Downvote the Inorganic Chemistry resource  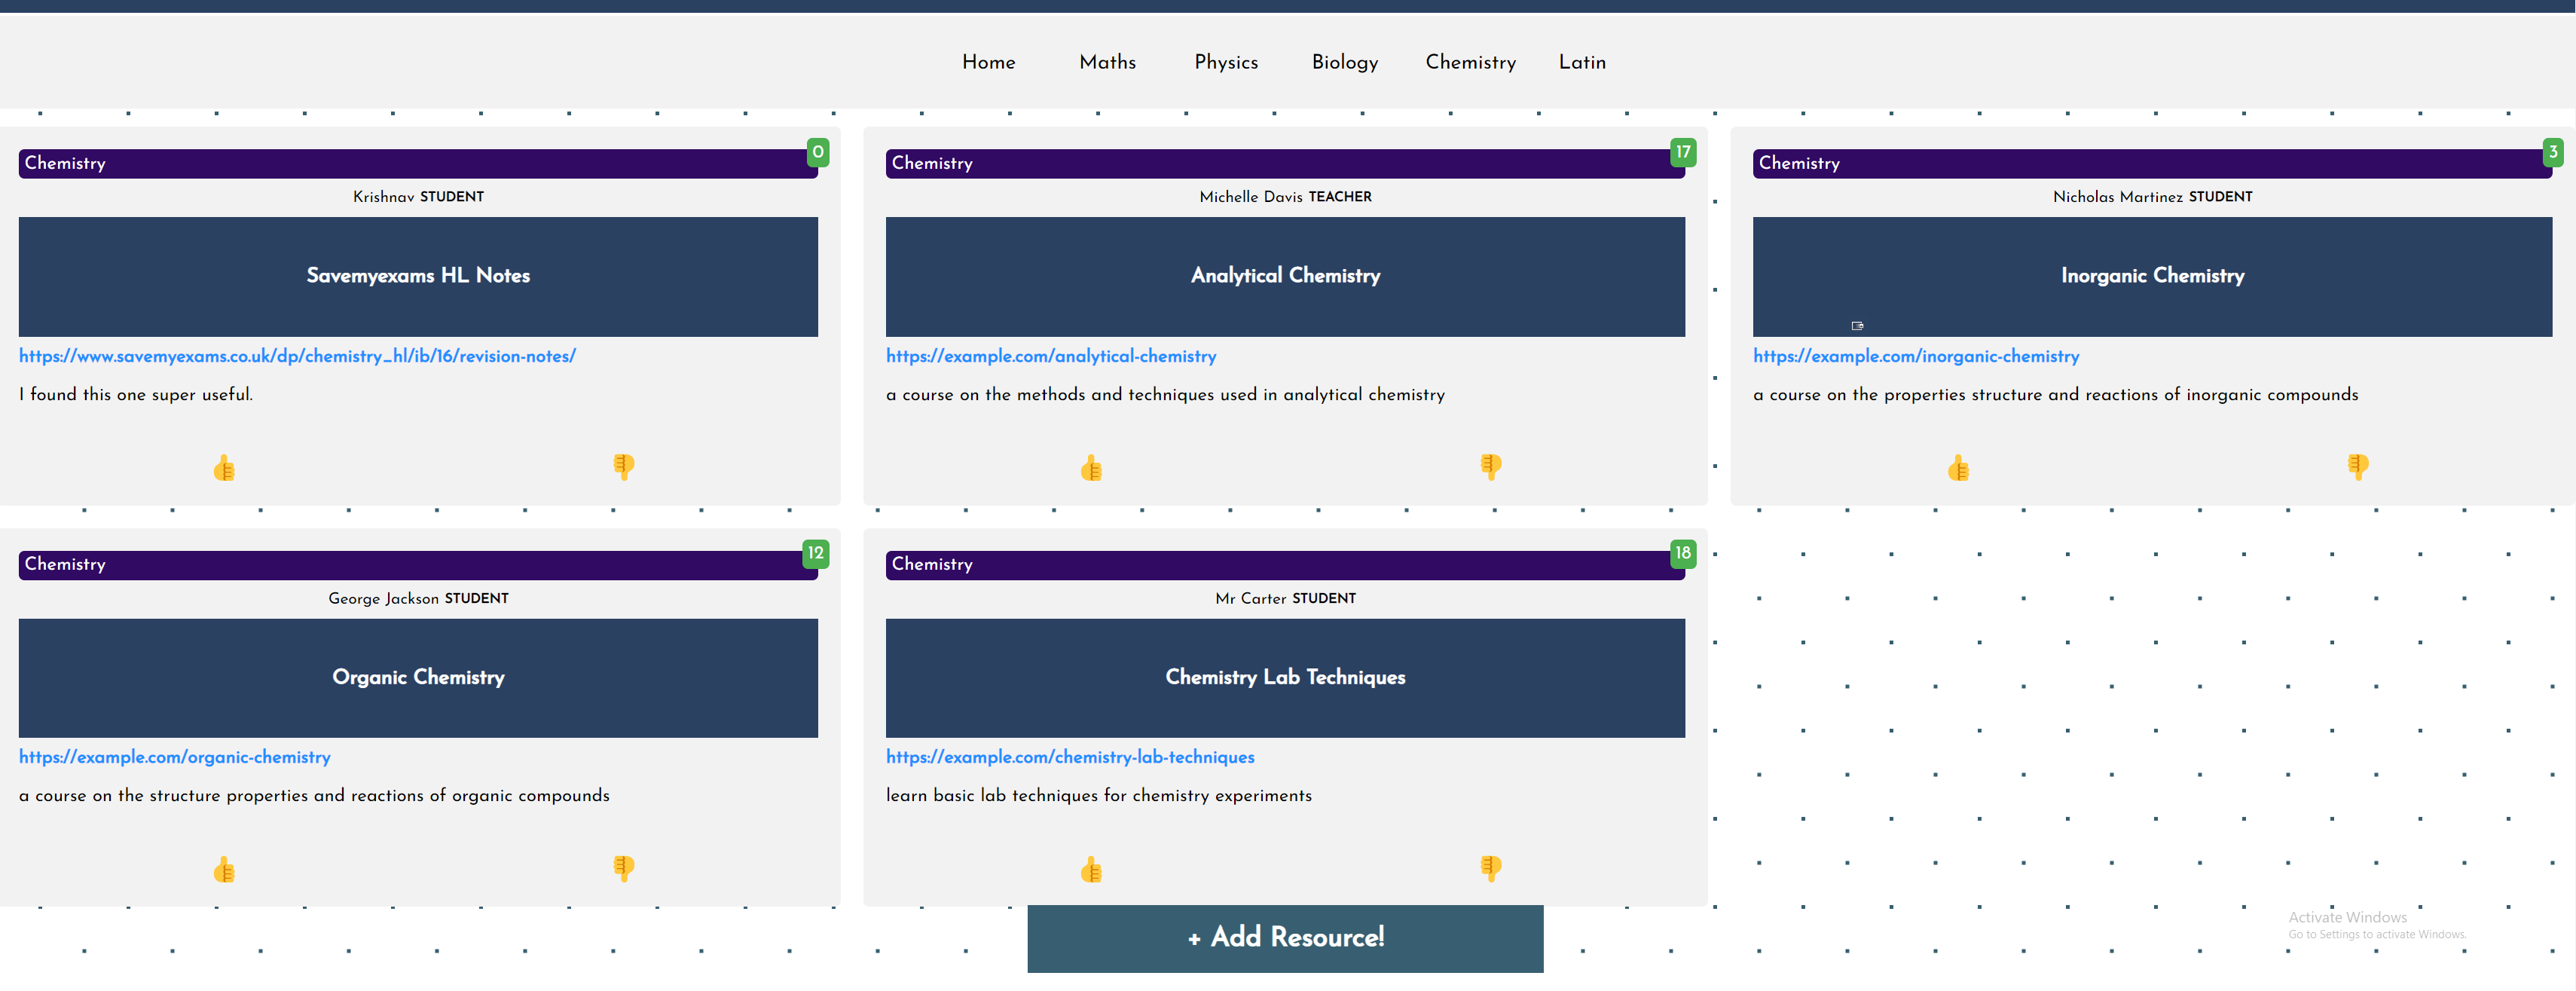point(2356,467)
